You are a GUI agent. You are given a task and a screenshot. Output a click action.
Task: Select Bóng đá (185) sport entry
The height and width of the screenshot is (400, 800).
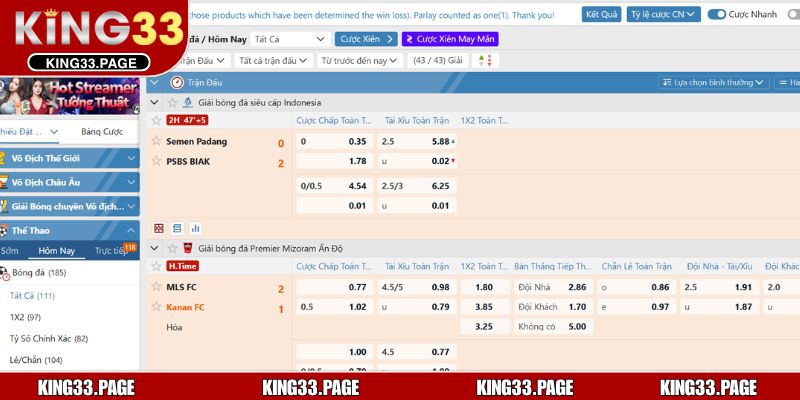(x=39, y=273)
